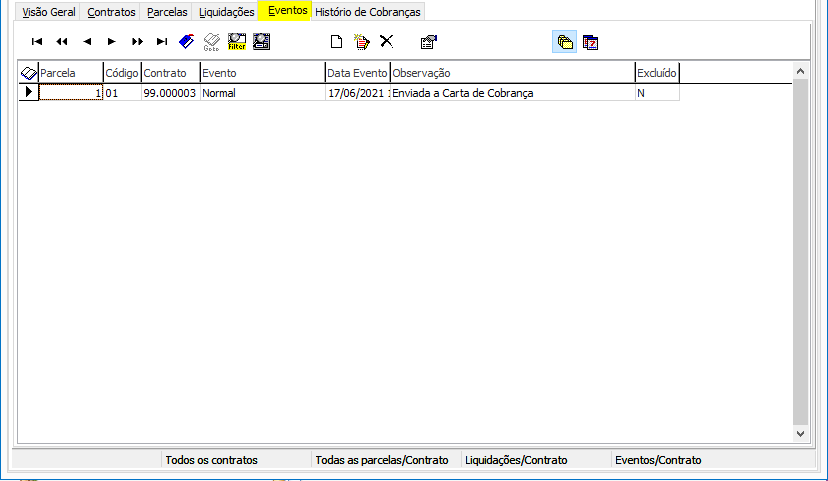Screen dimensions: 828x481
Task: Select contract cell 99.000003
Action: 171,93
